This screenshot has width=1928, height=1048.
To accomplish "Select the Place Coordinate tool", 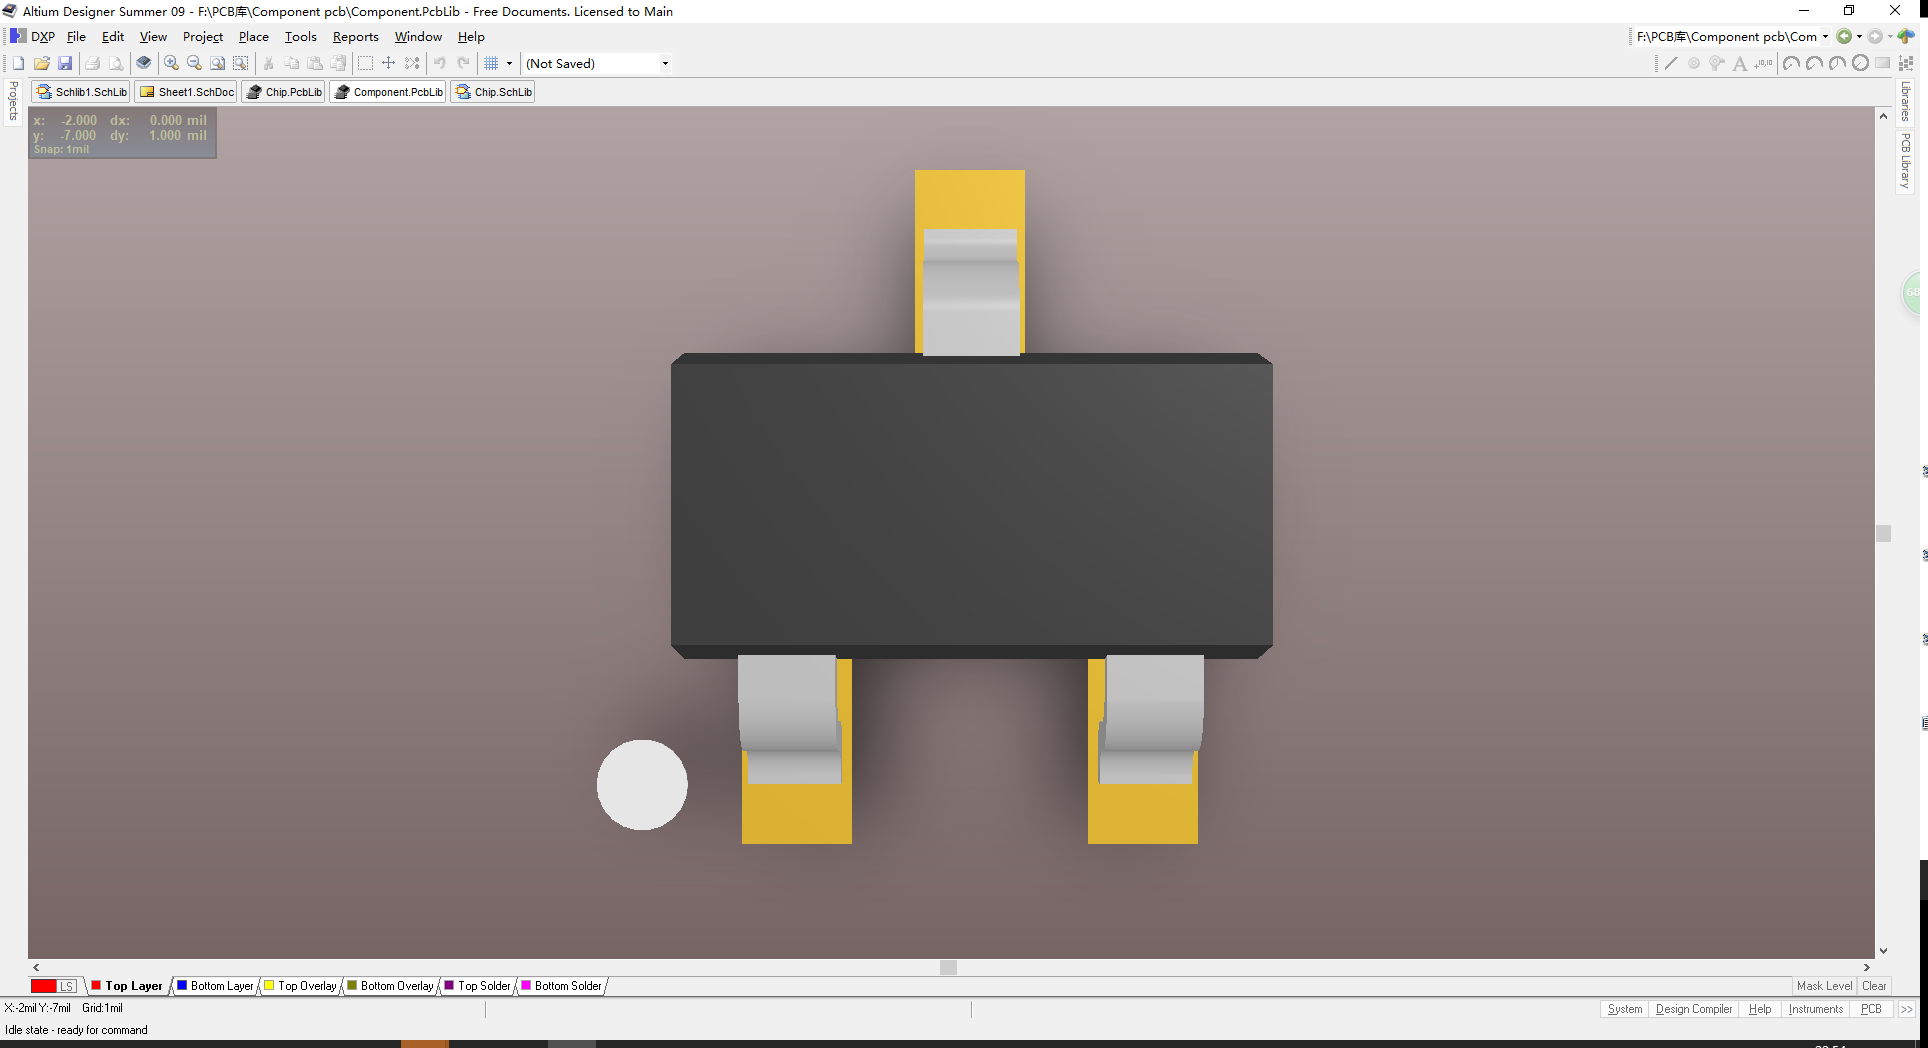I will tap(1764, 63).
